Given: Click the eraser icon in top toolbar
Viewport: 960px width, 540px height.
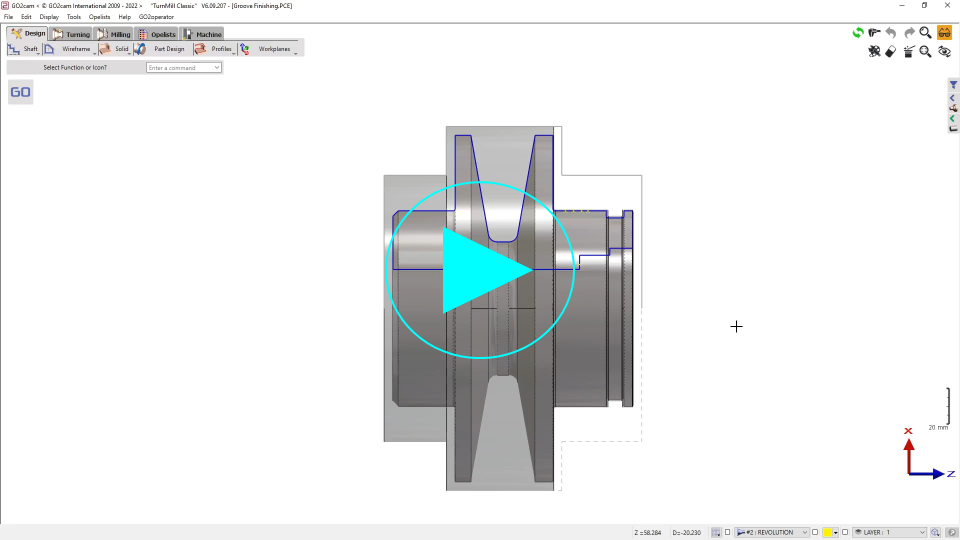Looking at the screenshot, I should coord(891,52).
